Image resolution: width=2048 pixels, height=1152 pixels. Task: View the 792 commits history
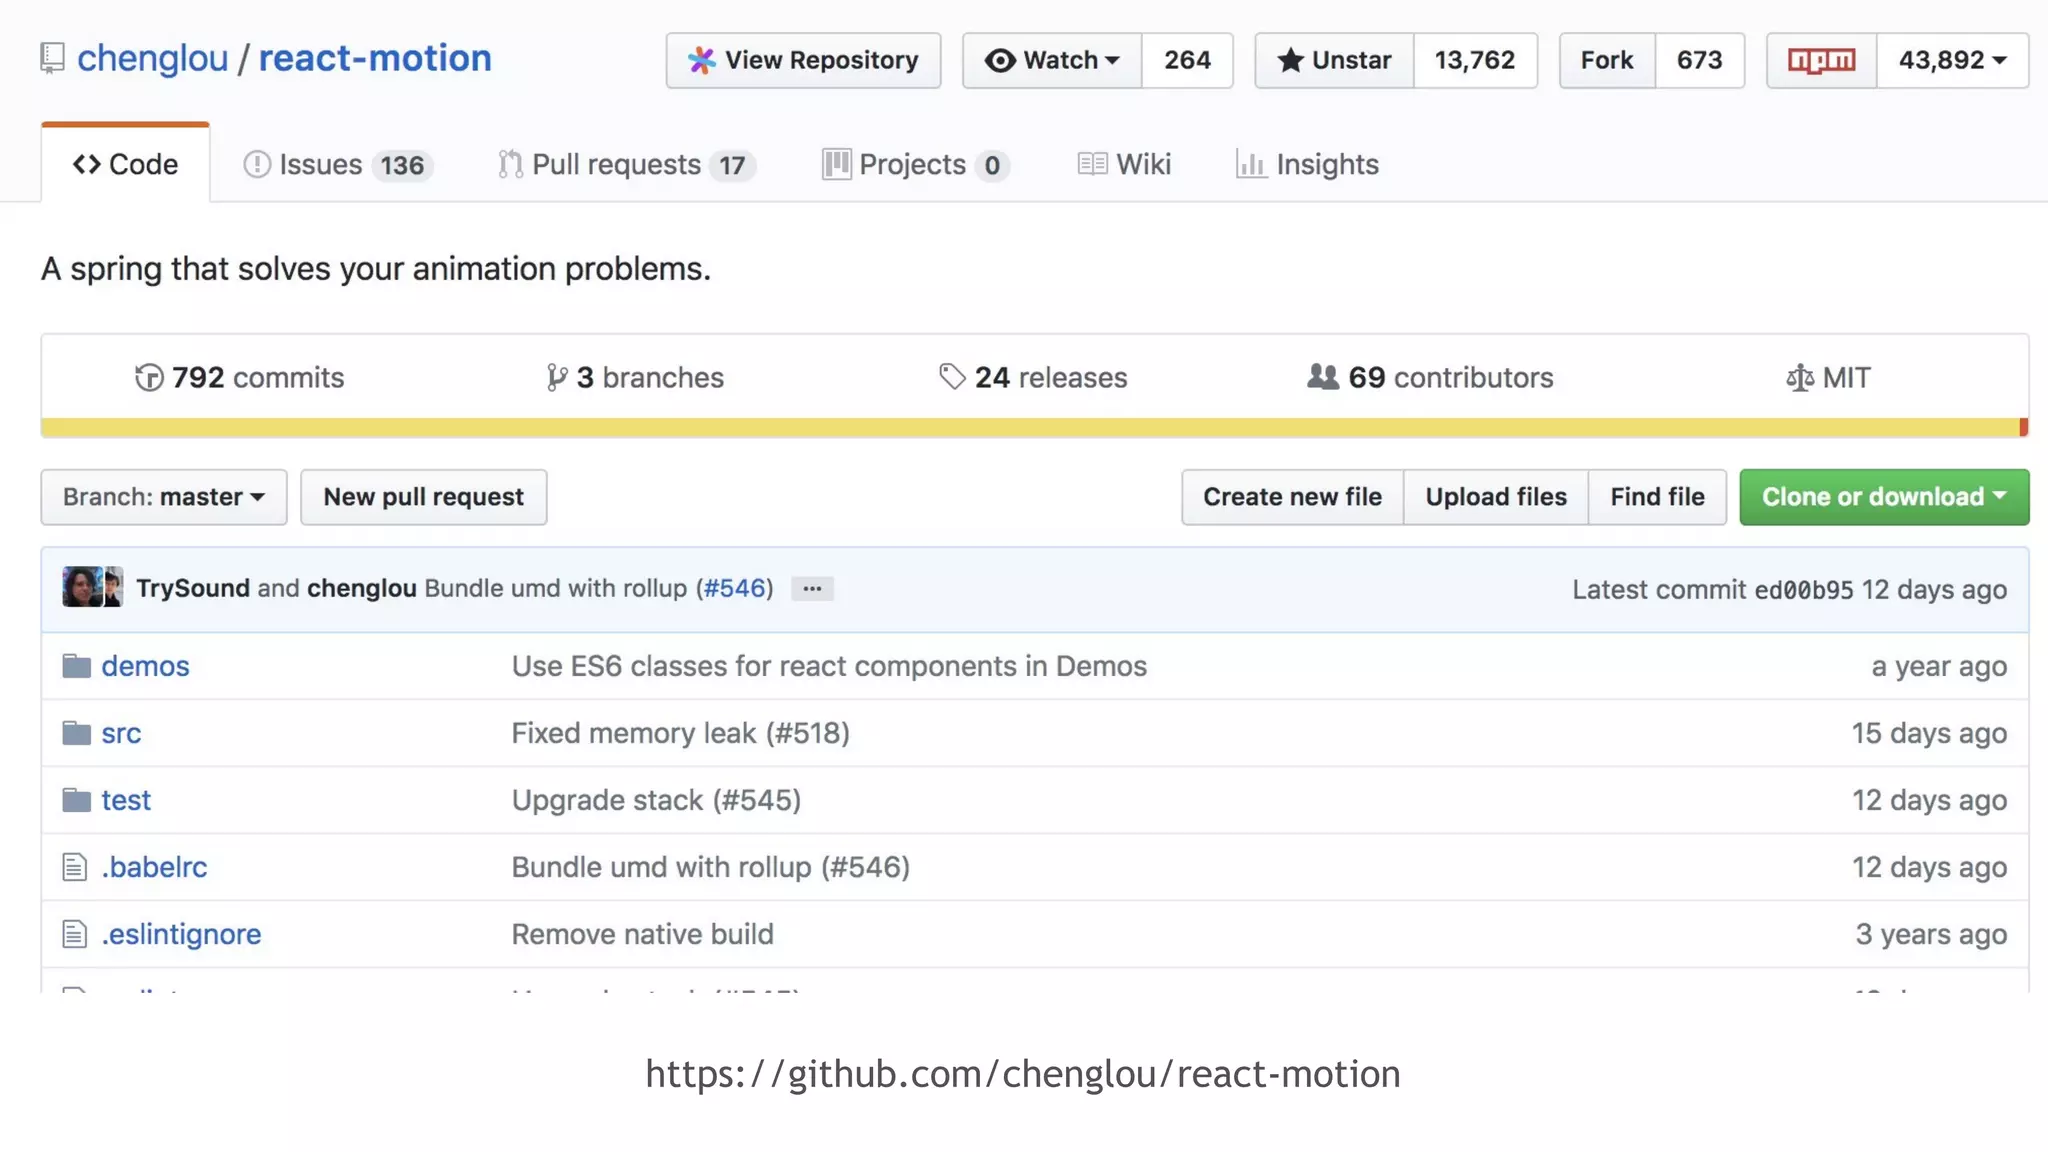coord(239,377)
